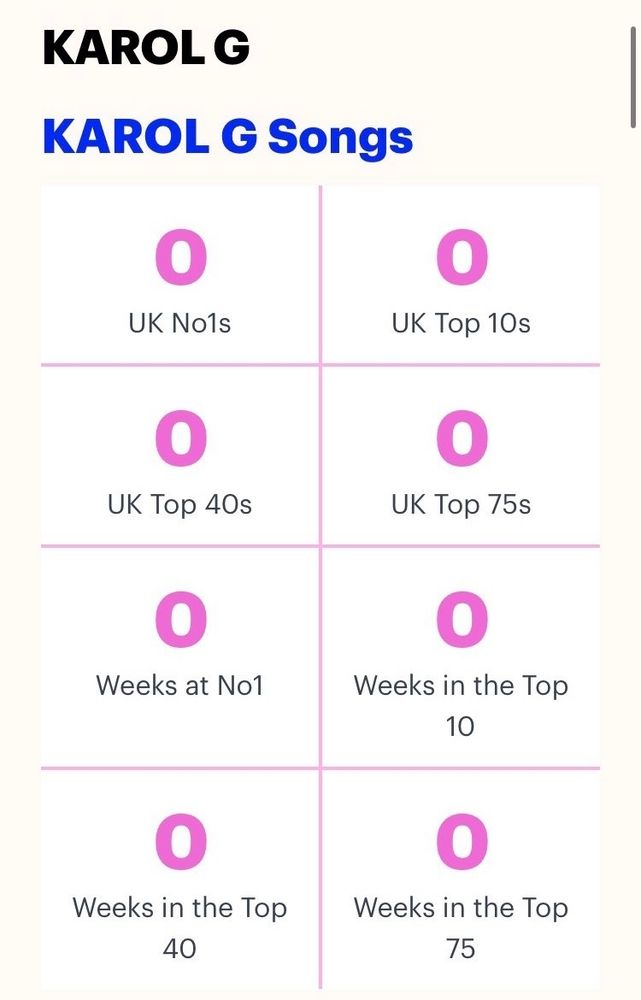
Task: Select the UK Top 10s stat tile
Action: pos(461,275)
